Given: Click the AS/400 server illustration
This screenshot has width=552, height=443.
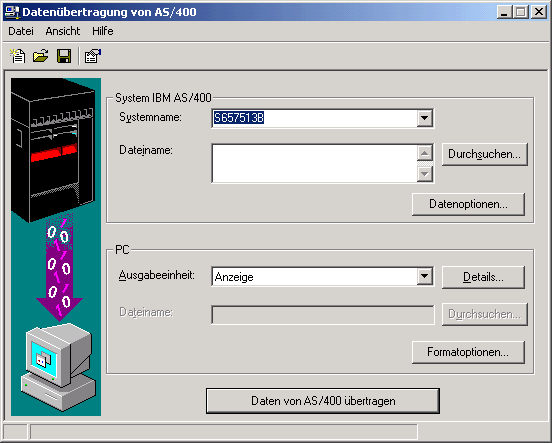Looking at the screenshot, I should (x=53, y=151).
